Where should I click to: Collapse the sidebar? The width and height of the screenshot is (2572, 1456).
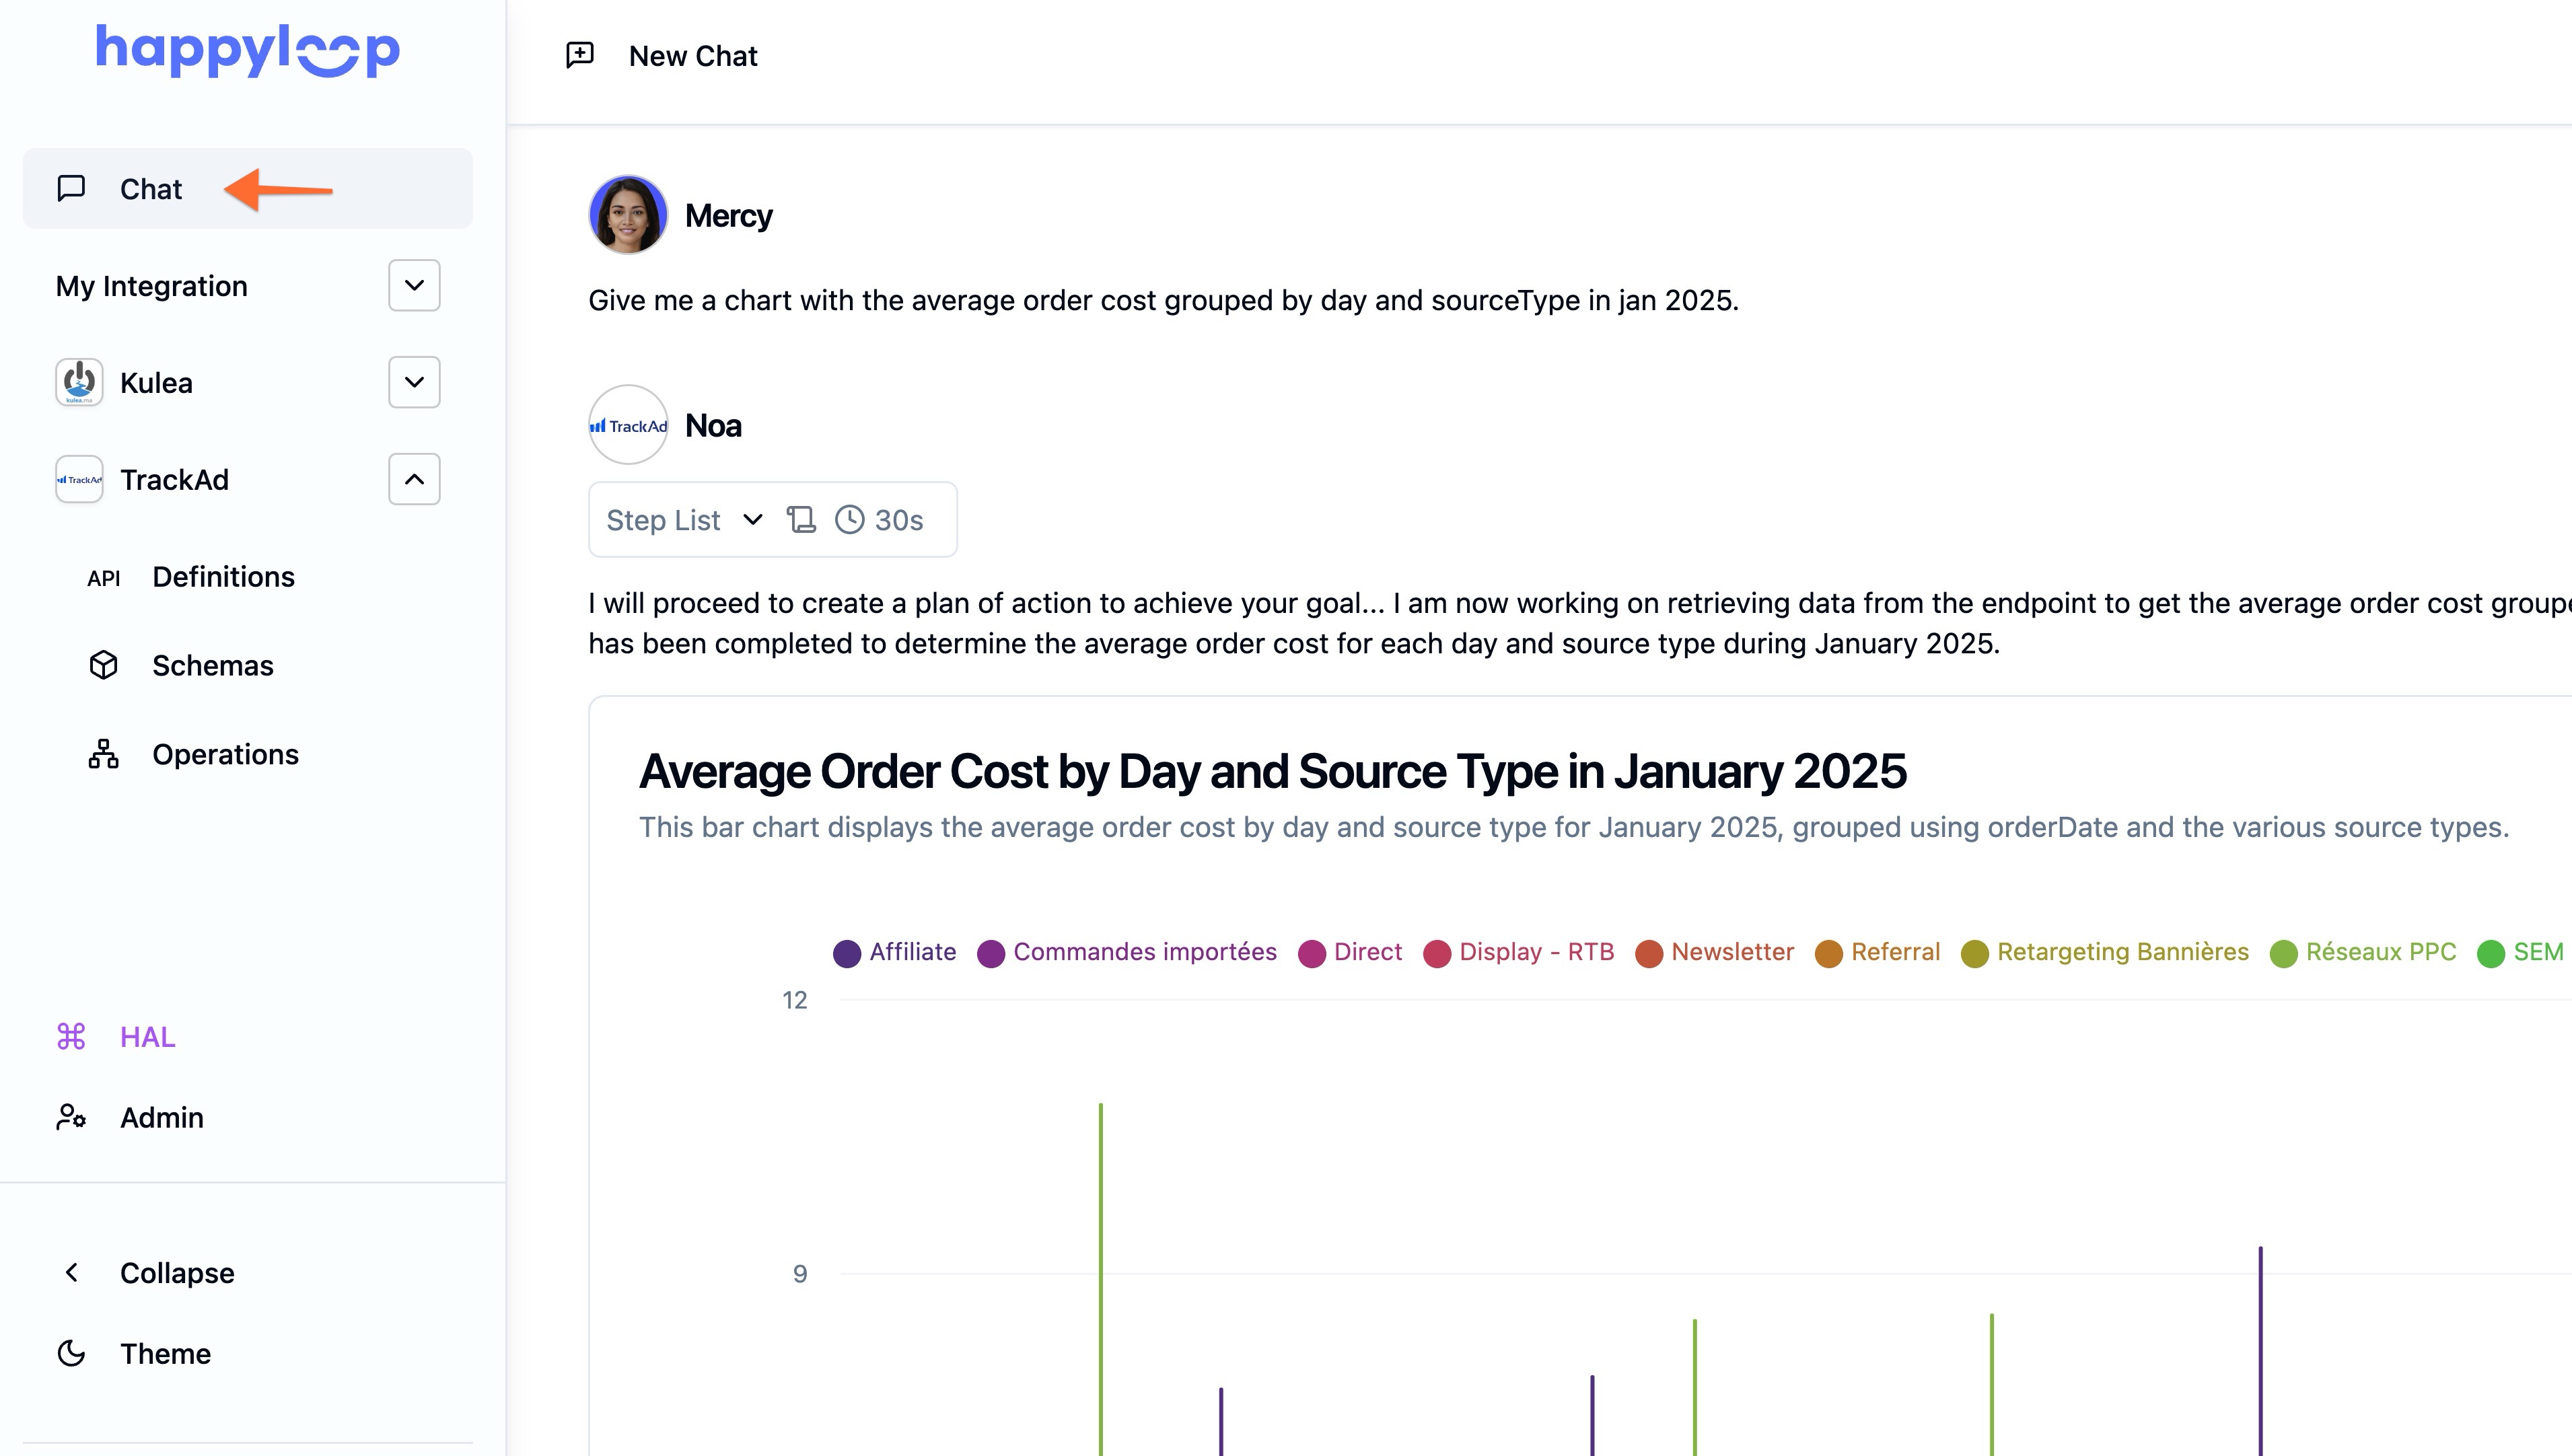coord(176,1273)
